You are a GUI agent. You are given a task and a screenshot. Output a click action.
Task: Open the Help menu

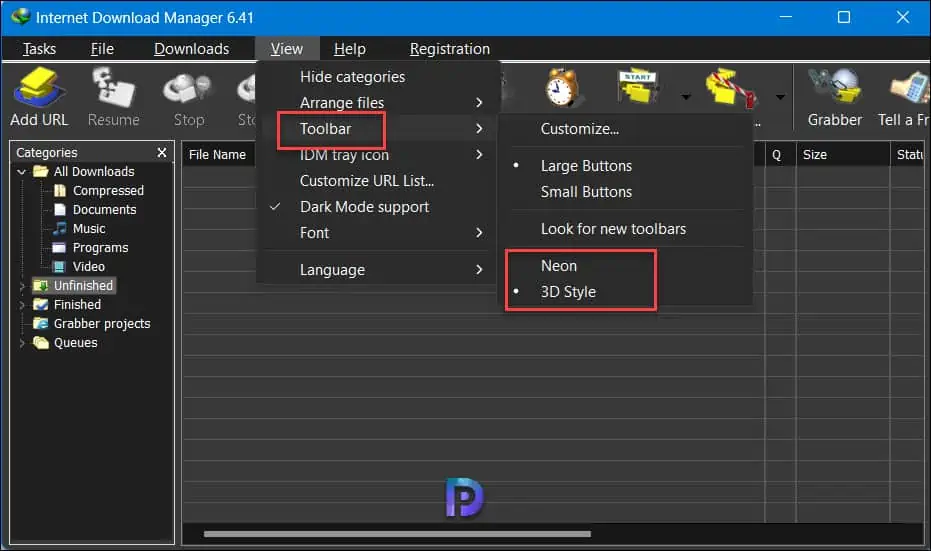pos(350,49)
